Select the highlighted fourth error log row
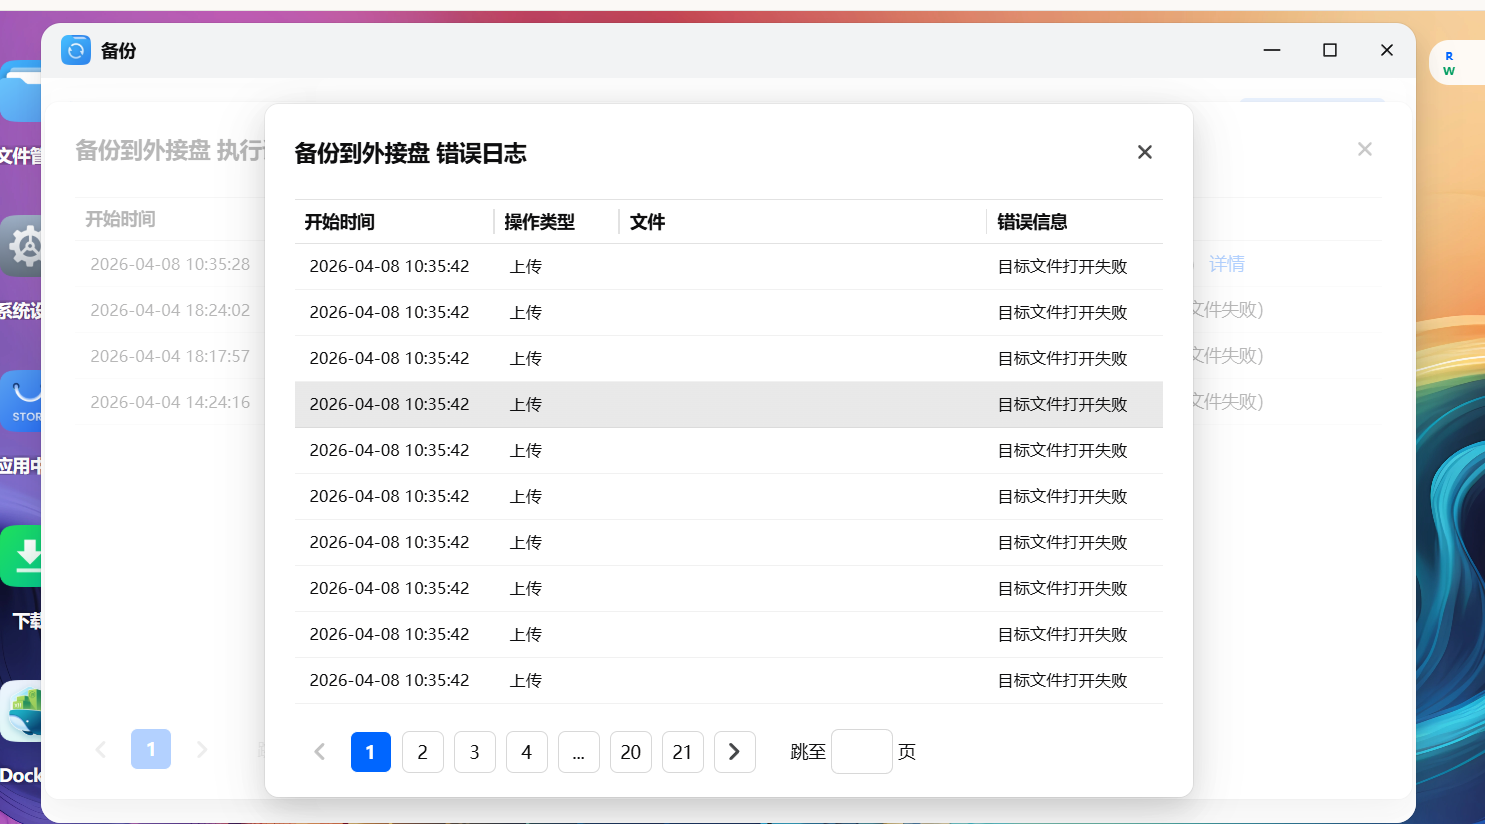This screenshot has width=1485, height=824. tap(728, 404)
